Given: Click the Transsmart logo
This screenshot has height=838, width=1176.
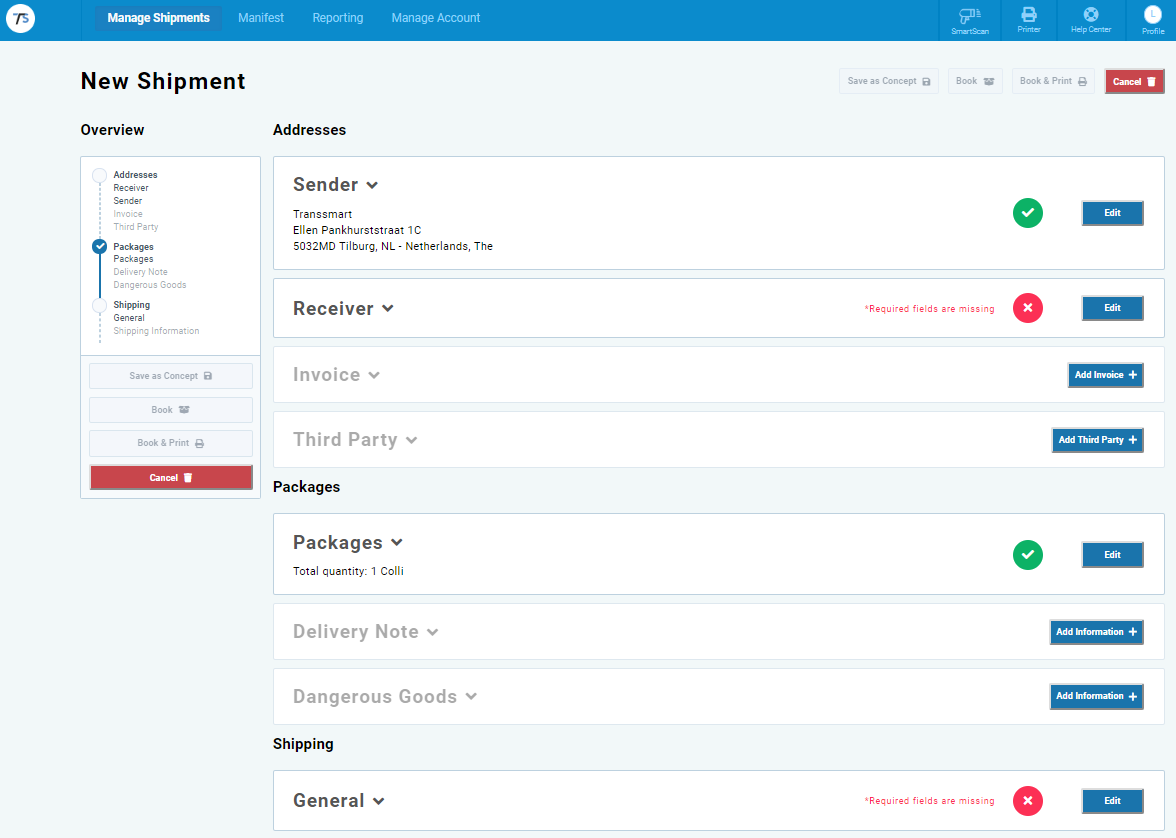Looking at the screenshot, I should pyautogui.click(x=20, y=18).
